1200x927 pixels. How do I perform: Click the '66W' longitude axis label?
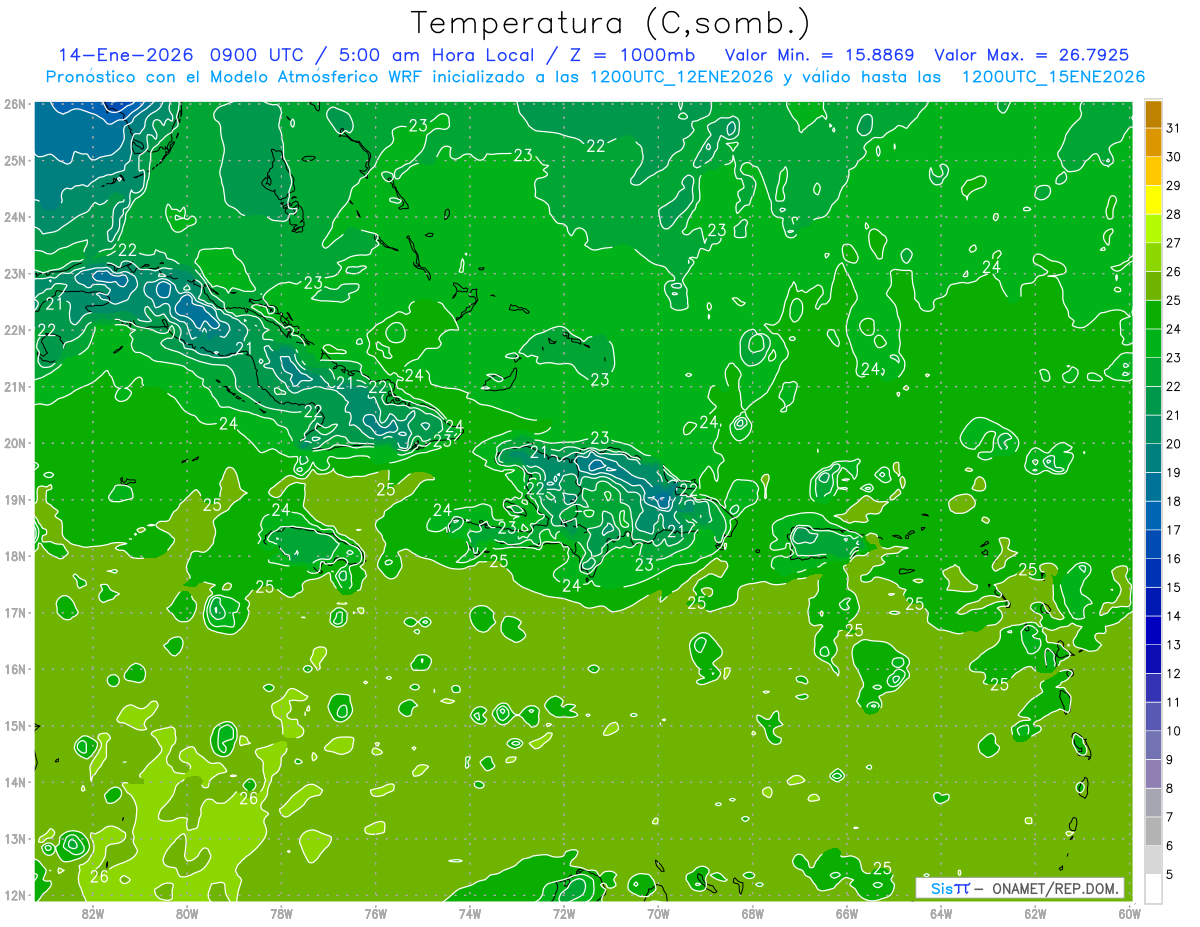click(x=846, y=913)
